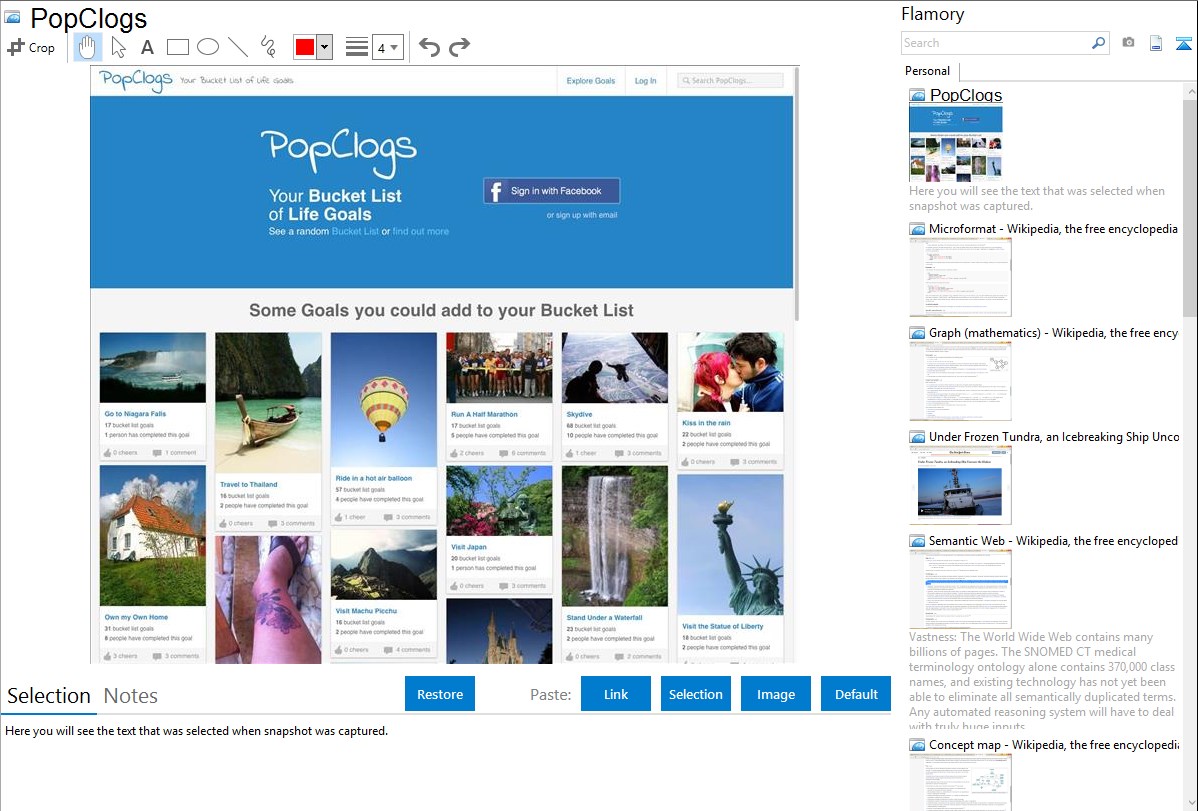Click the Restore button
This screenshot has height=811, width=1198.
click(440, 694)
